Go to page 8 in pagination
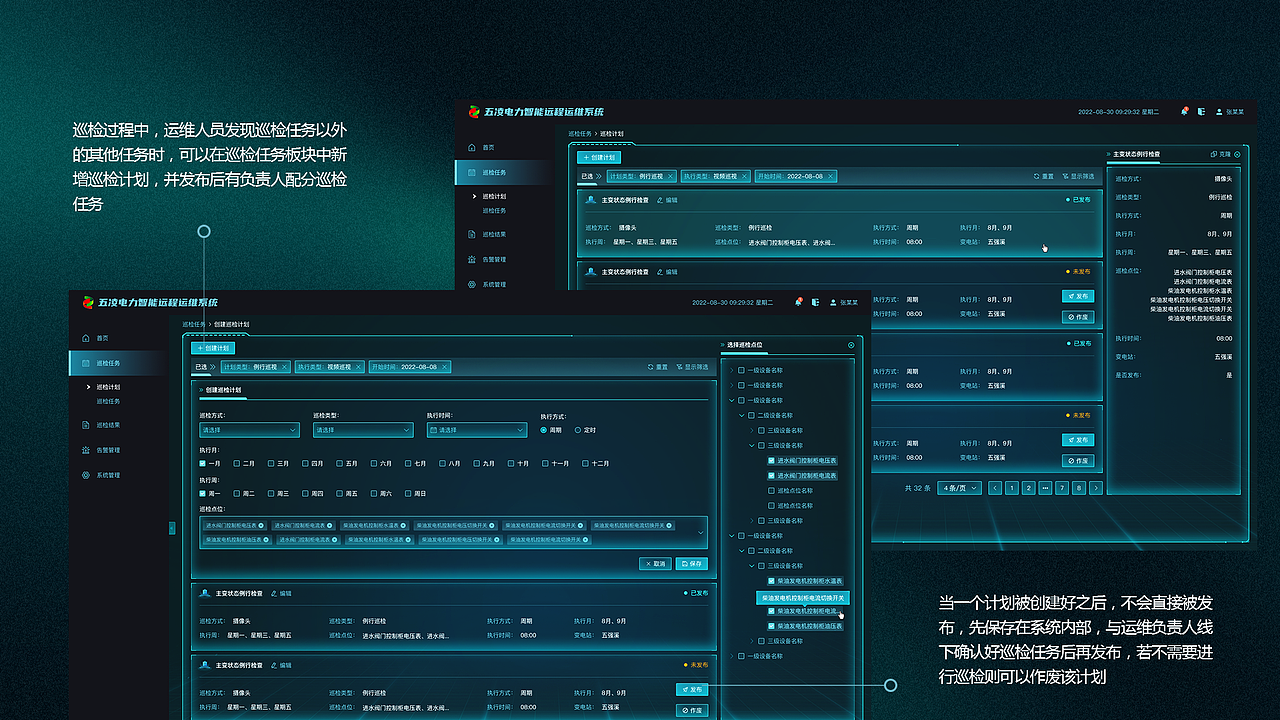1280x720 pixels. coord(1079,488)
